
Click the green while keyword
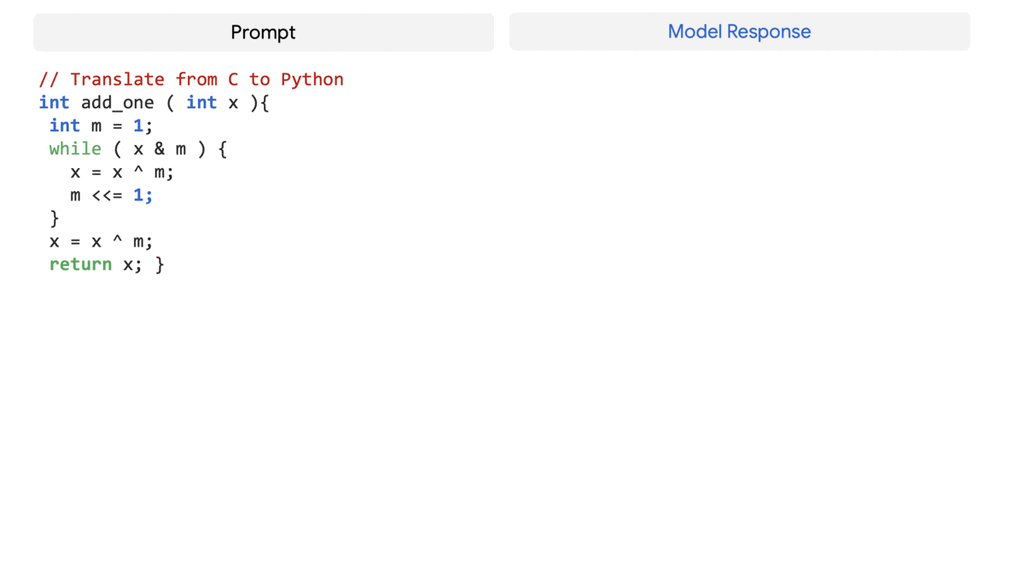(75, 148)
